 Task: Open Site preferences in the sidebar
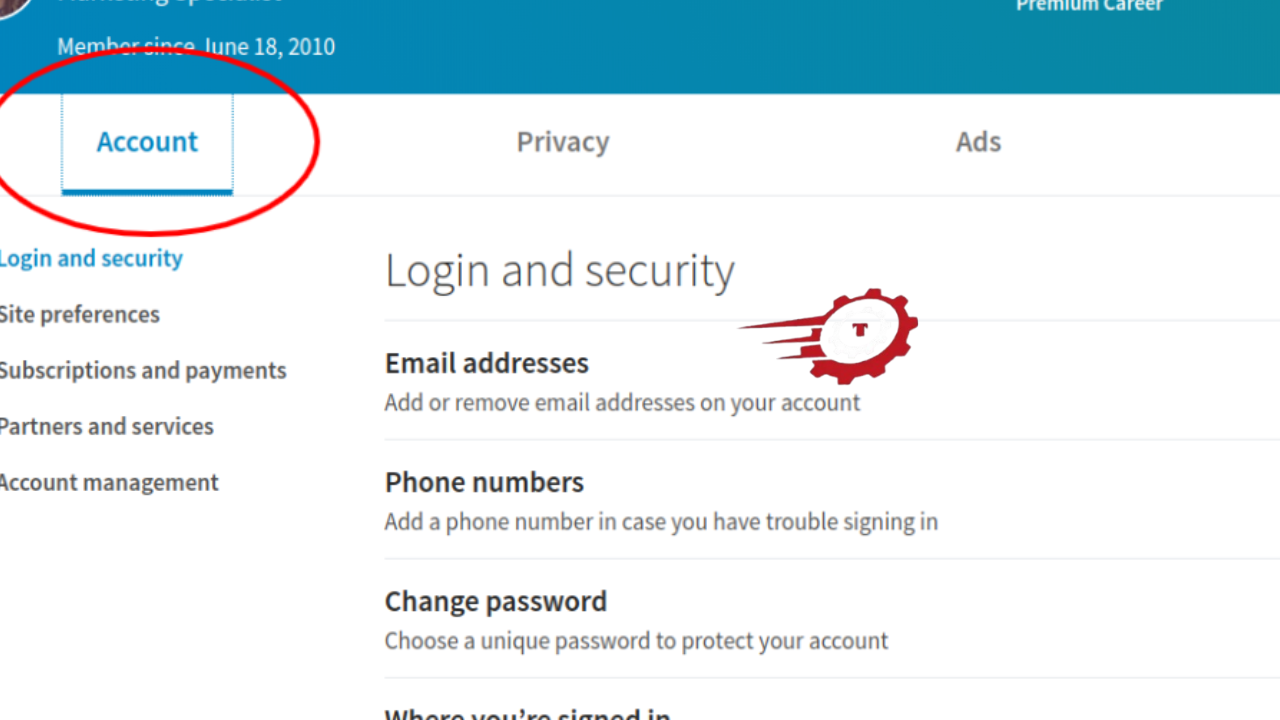[x=79, y=314]
